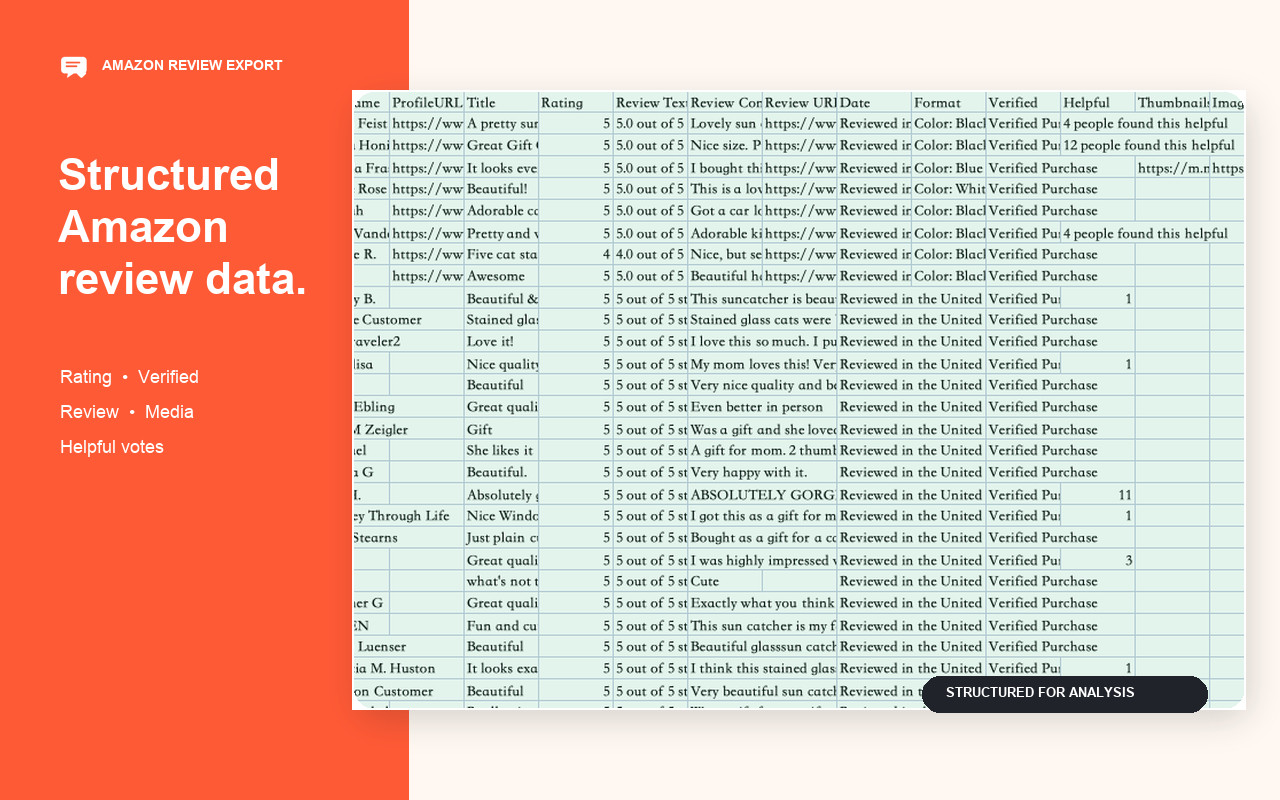Click the ProfileURL column header
1280x800 pixels.
tap(427, 103)
